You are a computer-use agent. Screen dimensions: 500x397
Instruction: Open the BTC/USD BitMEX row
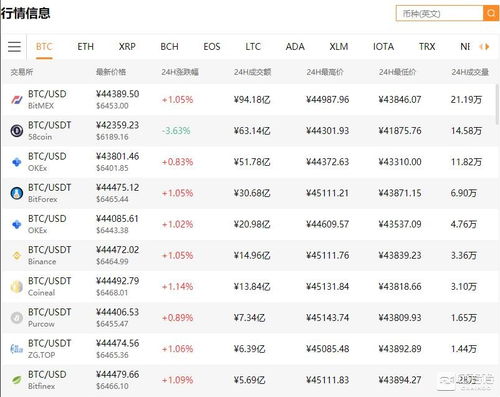[249, 99]
